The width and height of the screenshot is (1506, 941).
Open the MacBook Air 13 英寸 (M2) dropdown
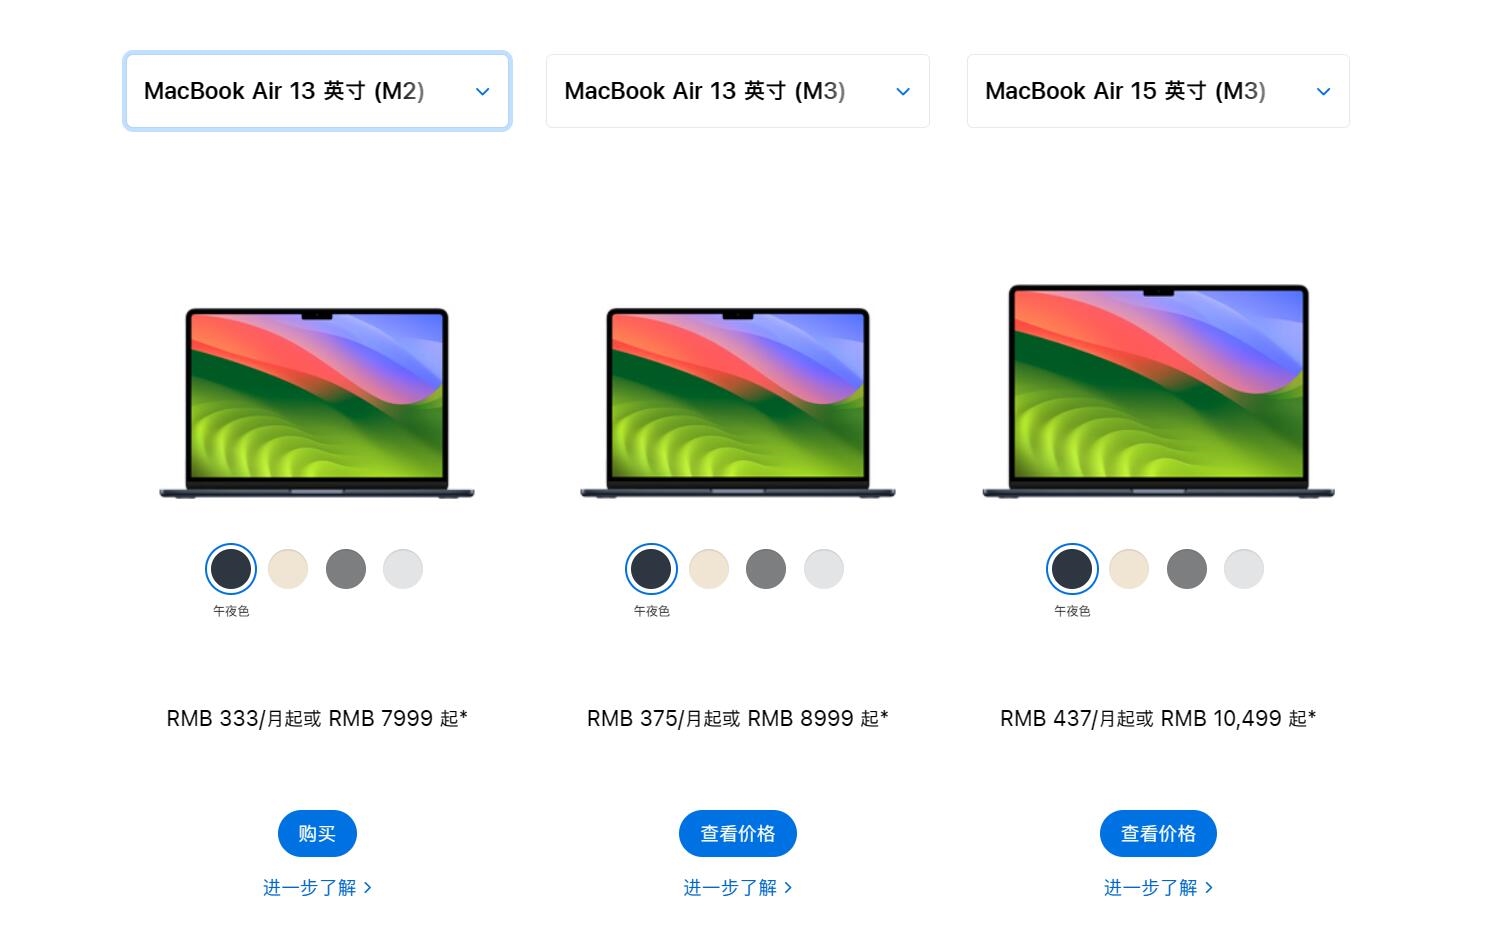pyautogui.click(x=317, y=91)
